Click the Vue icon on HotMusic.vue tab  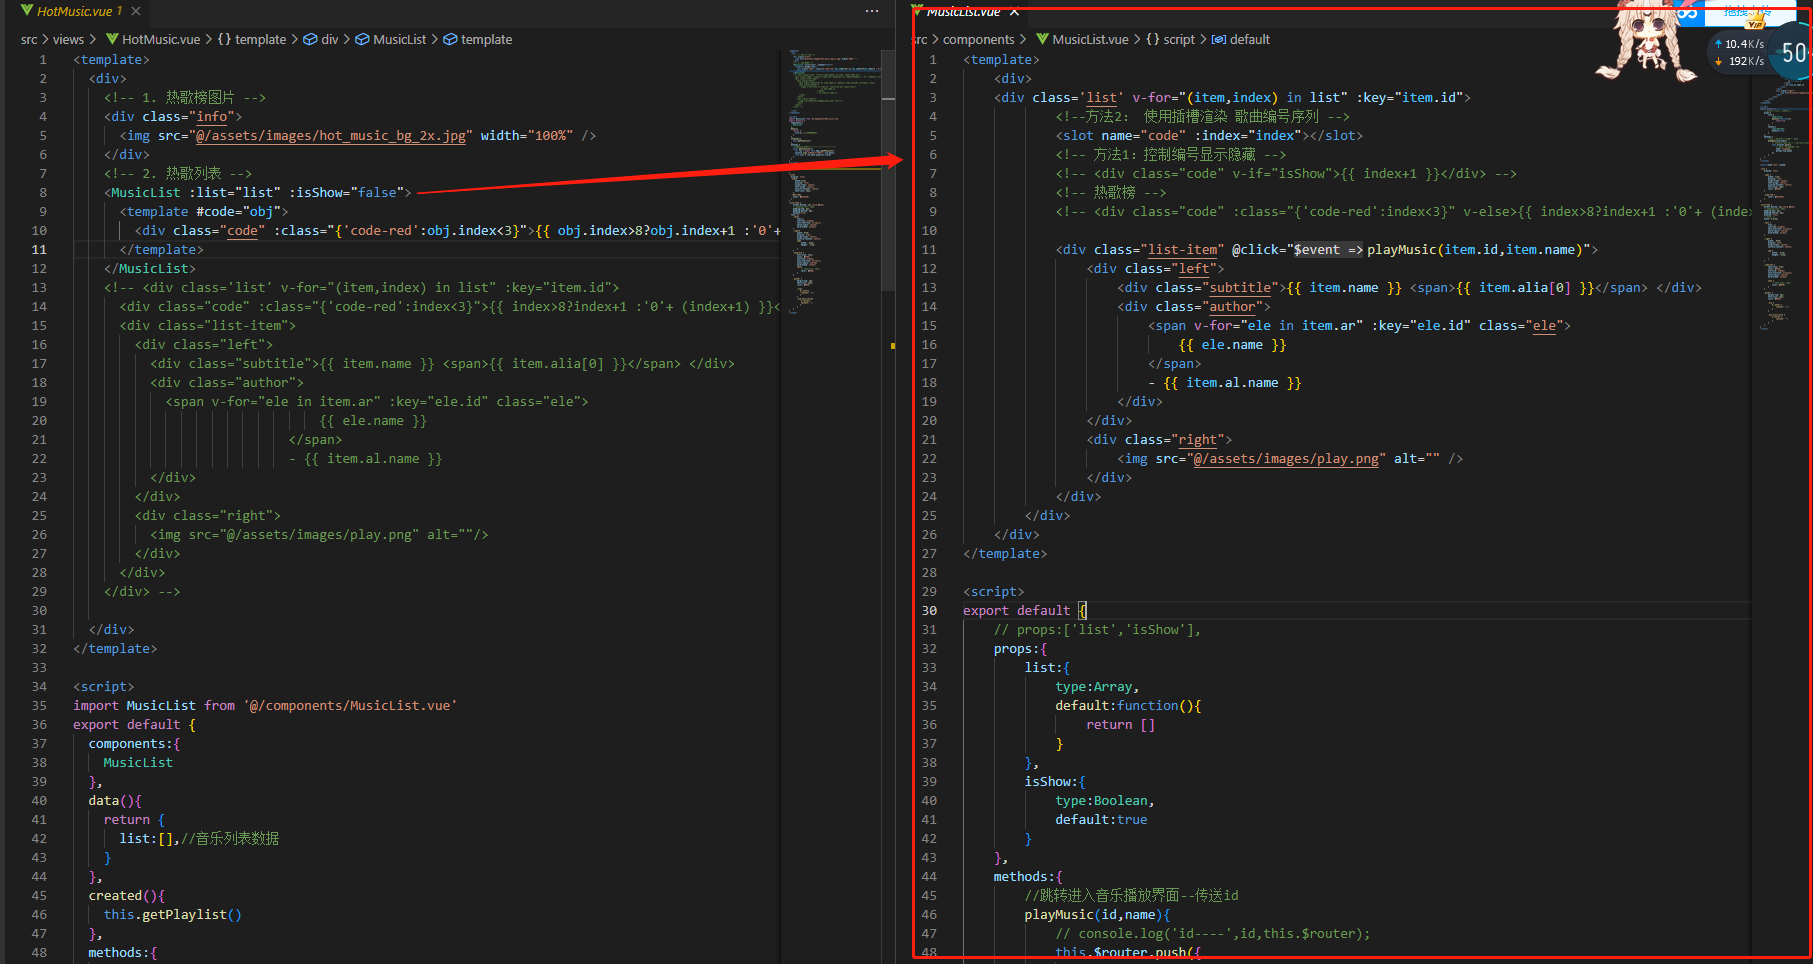tap(27, 11)
